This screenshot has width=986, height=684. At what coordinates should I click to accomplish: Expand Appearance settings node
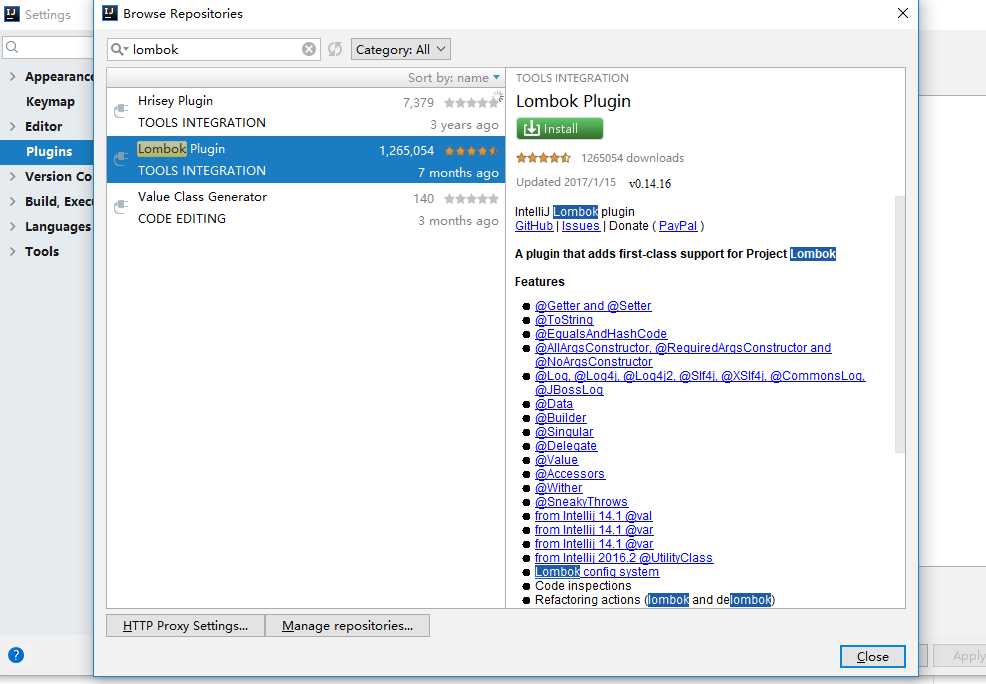click(x=13, y=77)
